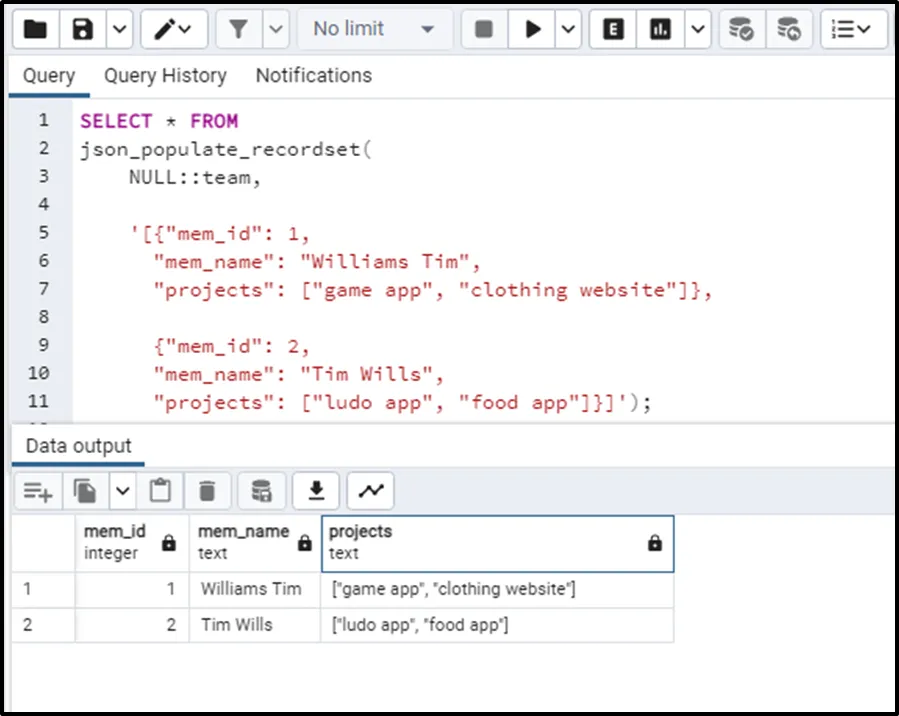Click the Delete row trash icon
Viewport: 899px width, 716px height.
pyautogui.click(x=207, y=490)
